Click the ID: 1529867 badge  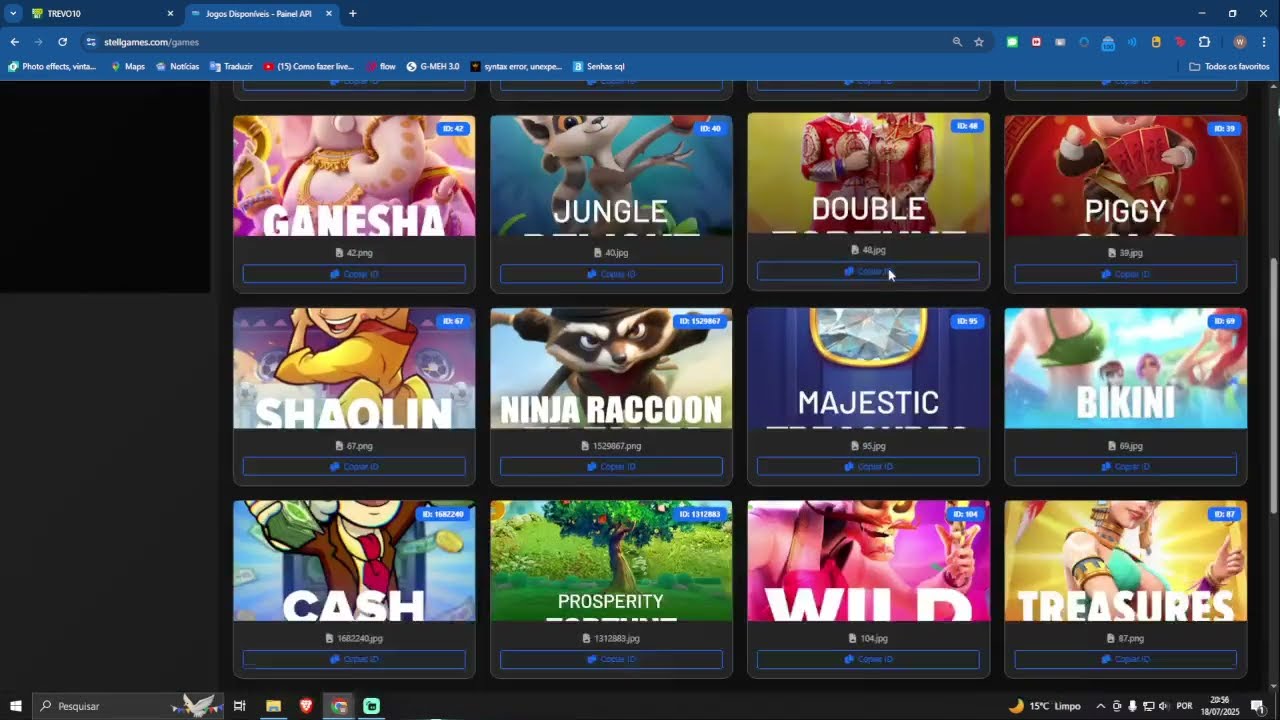pos(699,321)
